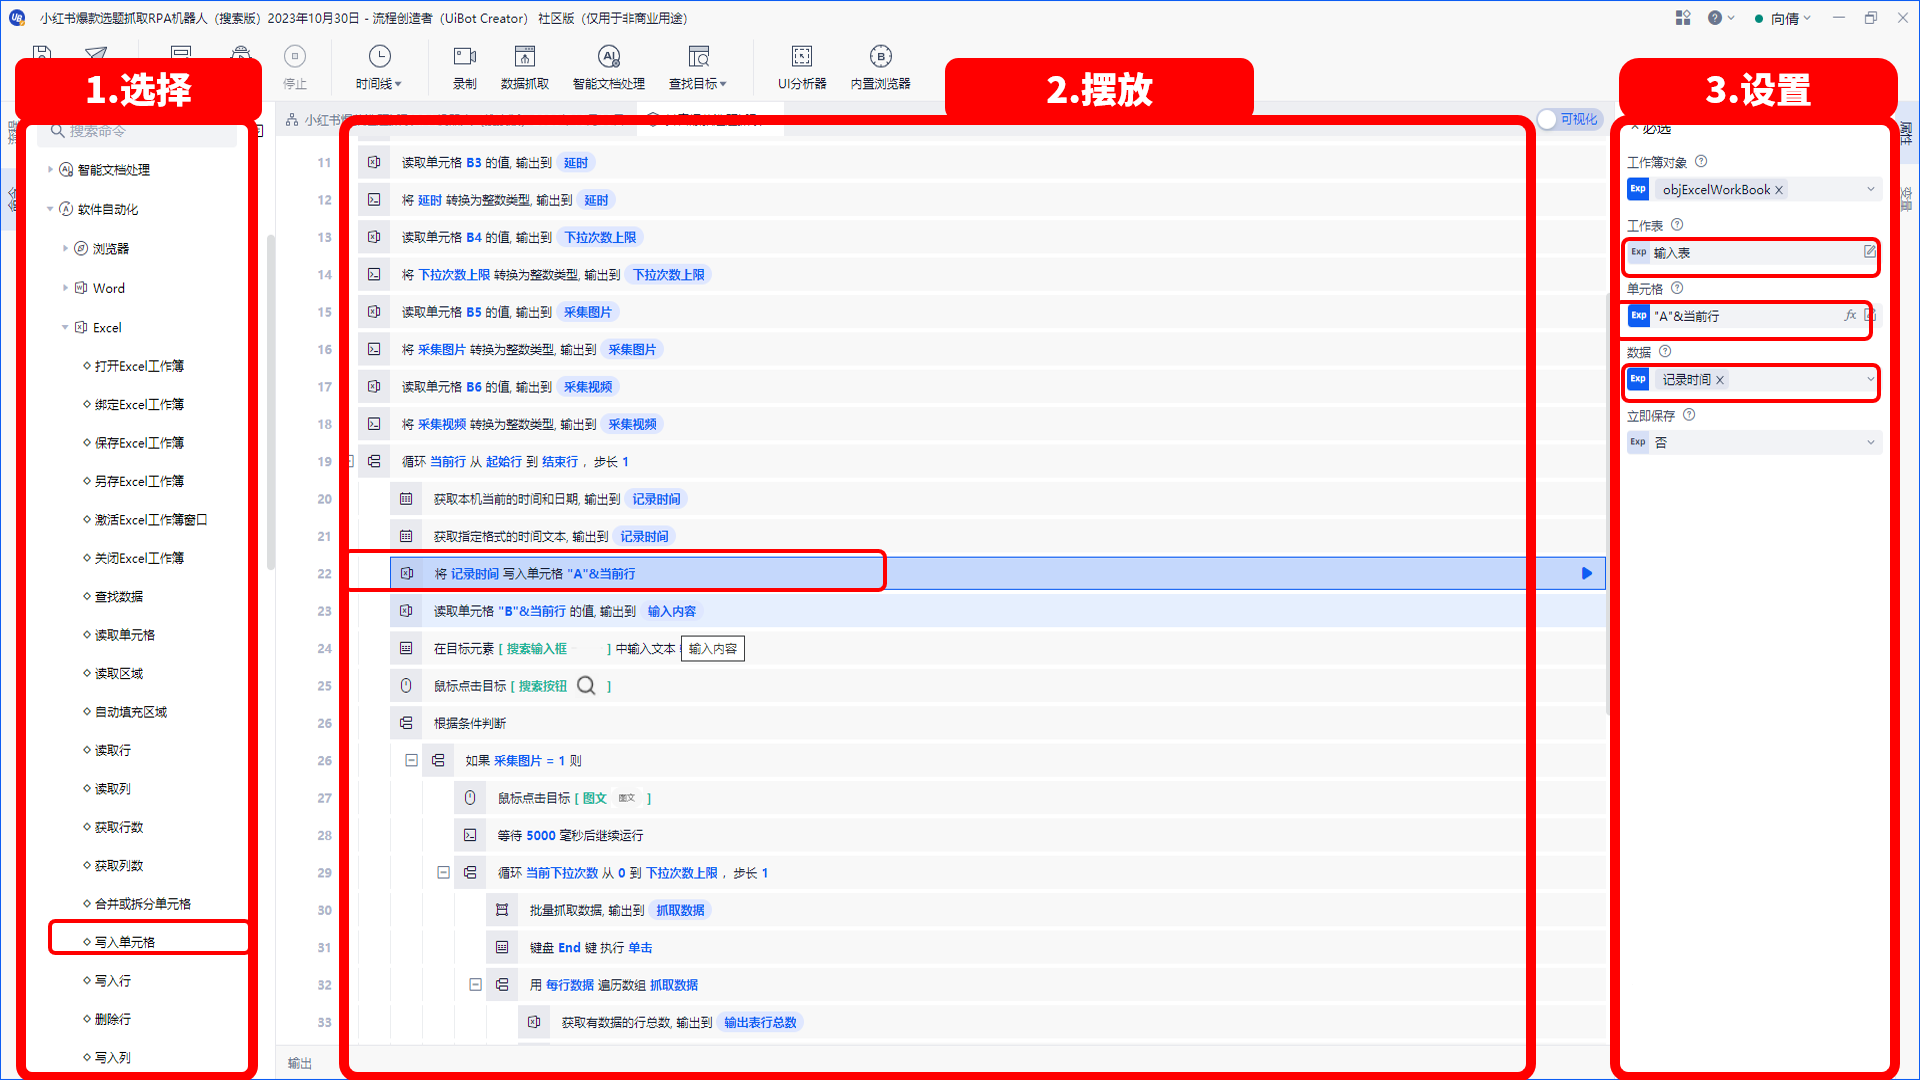The image size is (1920, 1080).
Task: Click the command tree vertical scrollbar
Action: click(x=271, y=400)
